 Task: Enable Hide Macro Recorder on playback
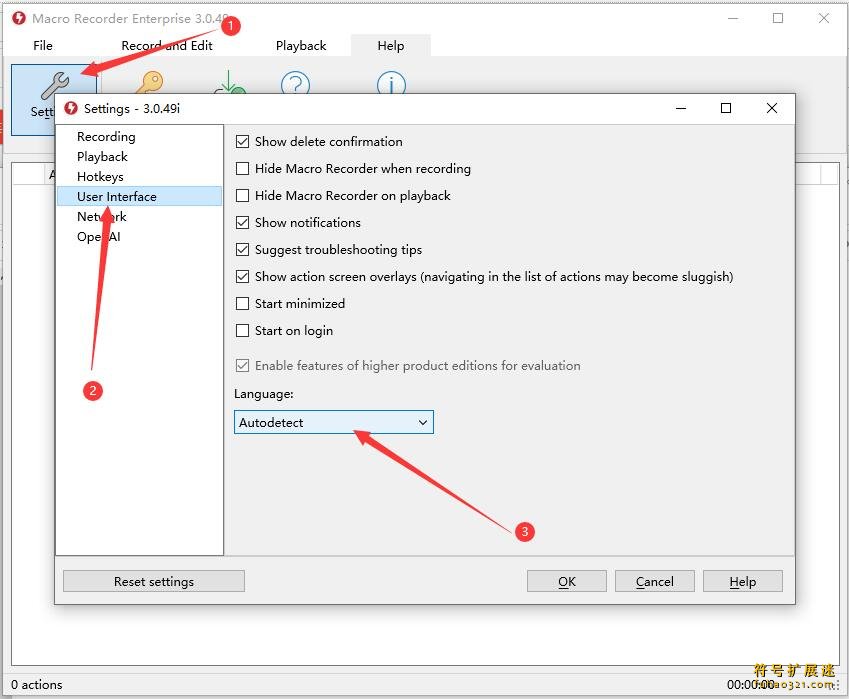point(243,195)
